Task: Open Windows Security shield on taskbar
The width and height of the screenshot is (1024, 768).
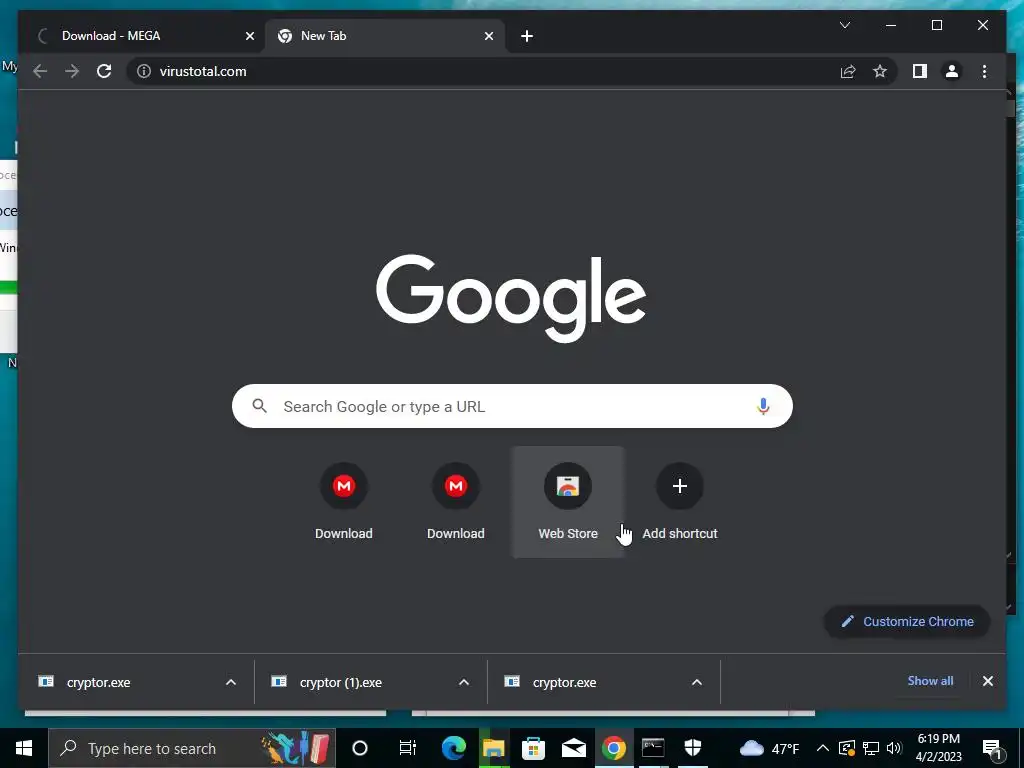Action: coord(693,748)
